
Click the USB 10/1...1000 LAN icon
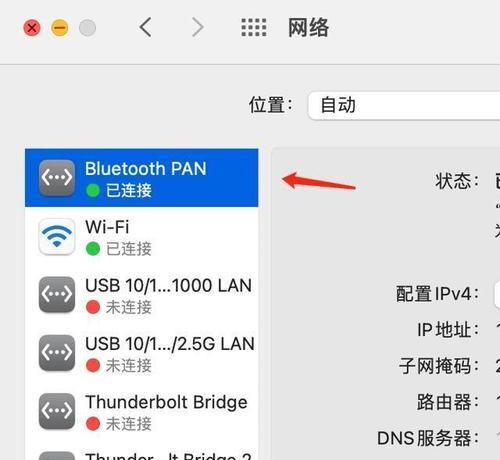57,294
